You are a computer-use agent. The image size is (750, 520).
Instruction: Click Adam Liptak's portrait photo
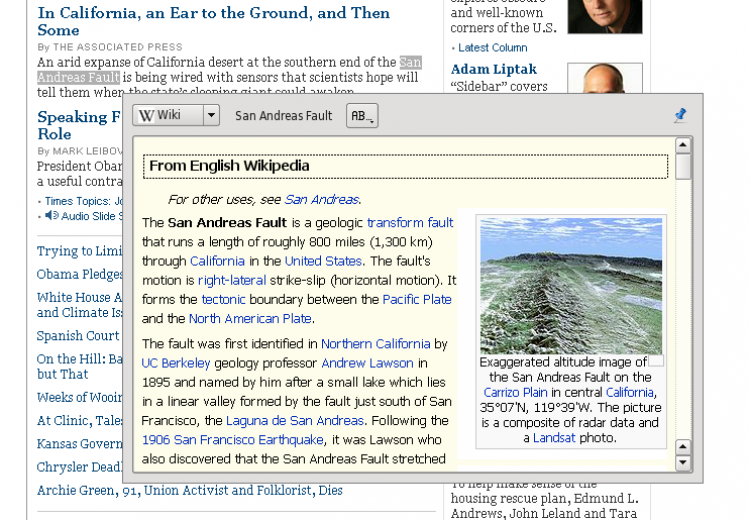coord(605,78)
